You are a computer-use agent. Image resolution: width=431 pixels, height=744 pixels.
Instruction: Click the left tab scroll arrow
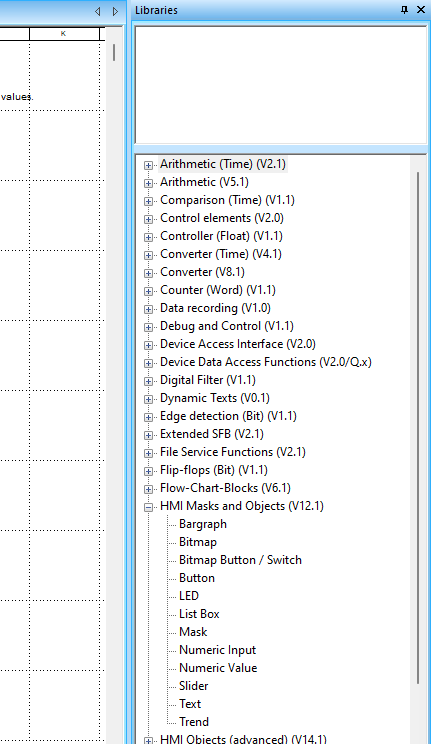98,11
